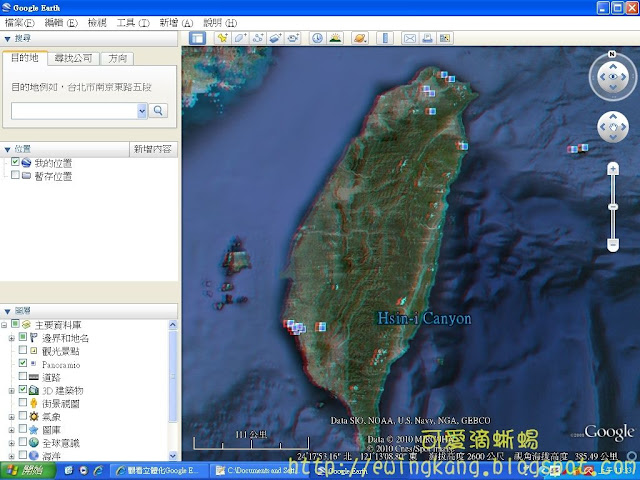Click the Gallery star layer icon
Image resolution: width=640 pixels, height=480 pixels.
[34, 429]
